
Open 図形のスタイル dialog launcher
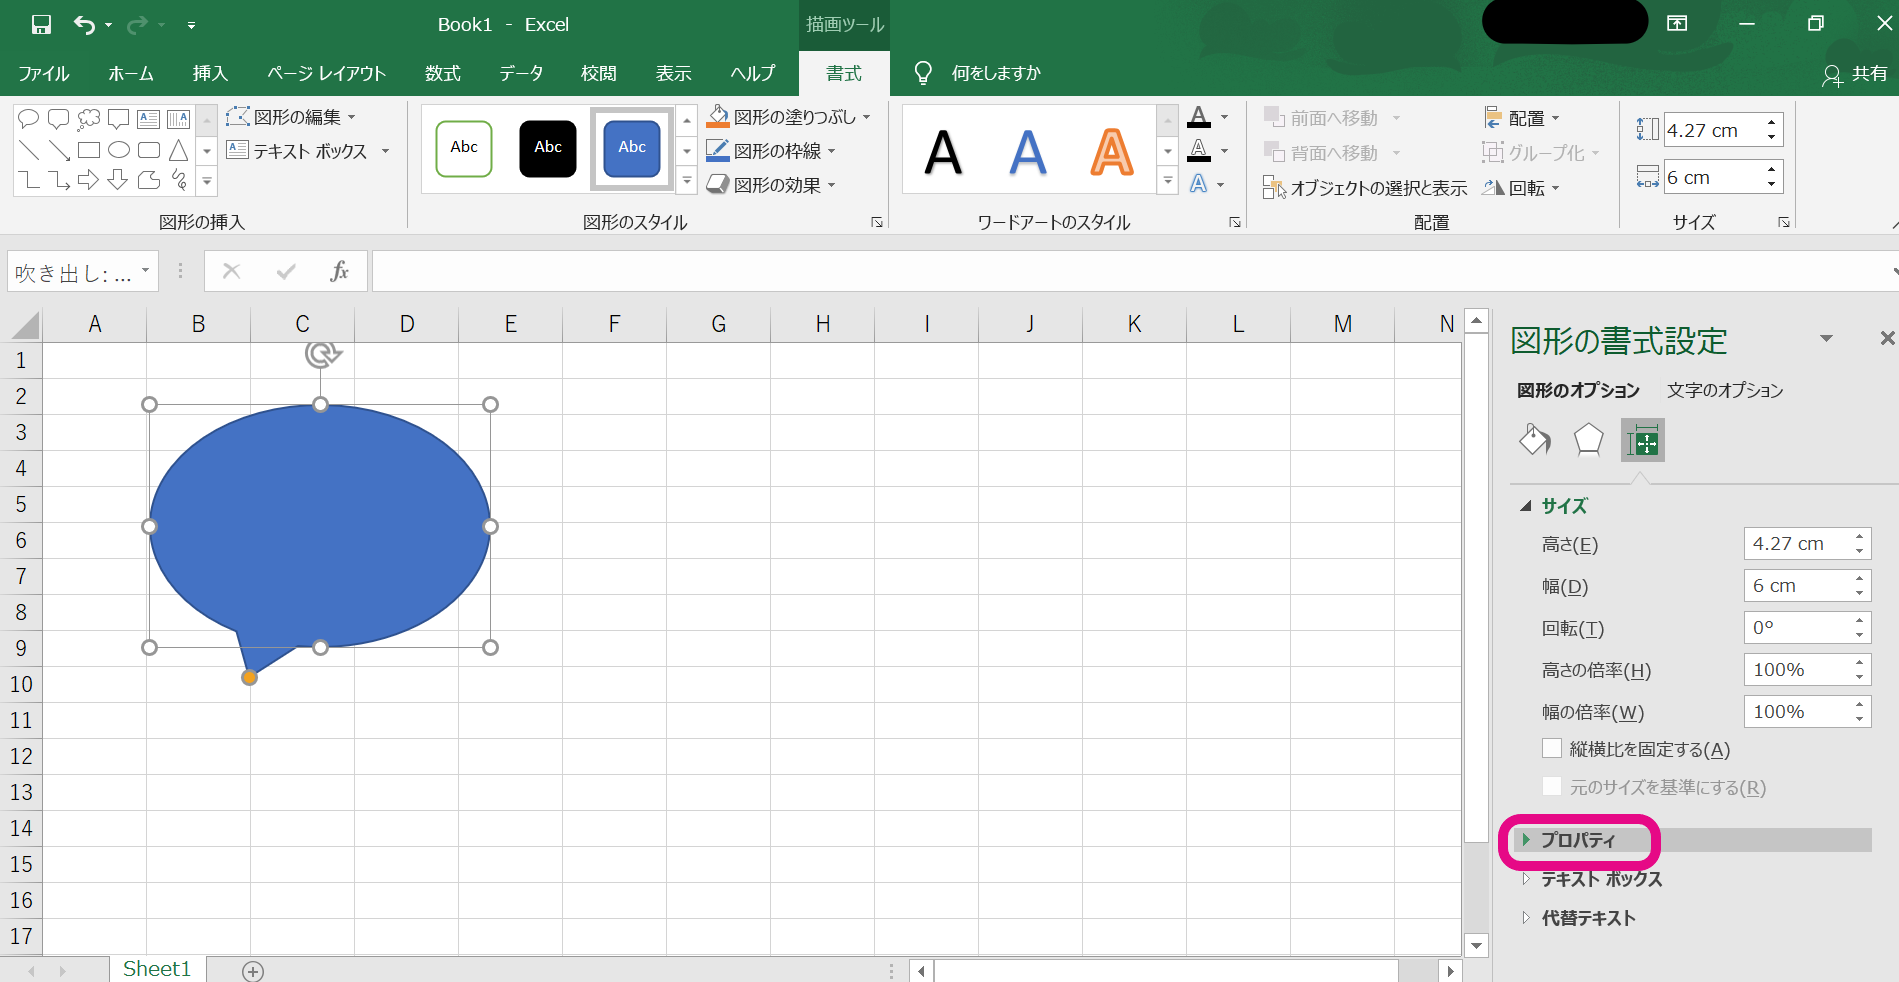point(877,222)
